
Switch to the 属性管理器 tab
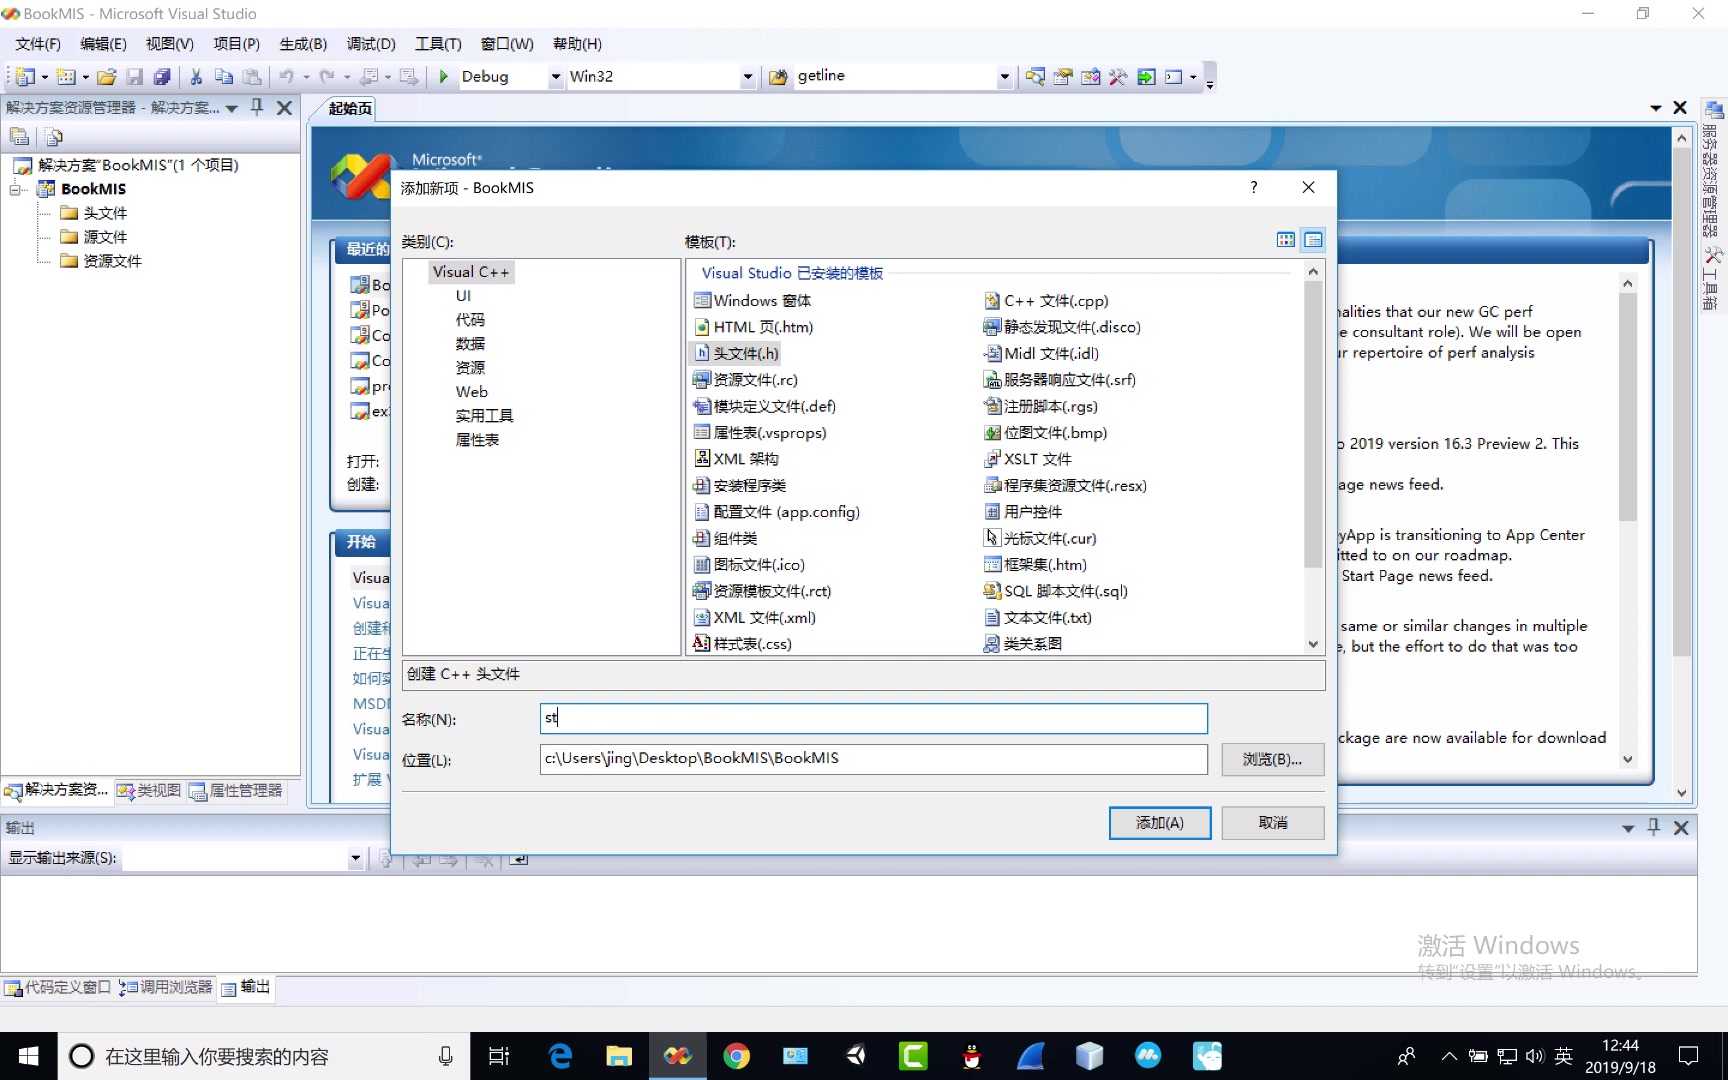[236, 791]
